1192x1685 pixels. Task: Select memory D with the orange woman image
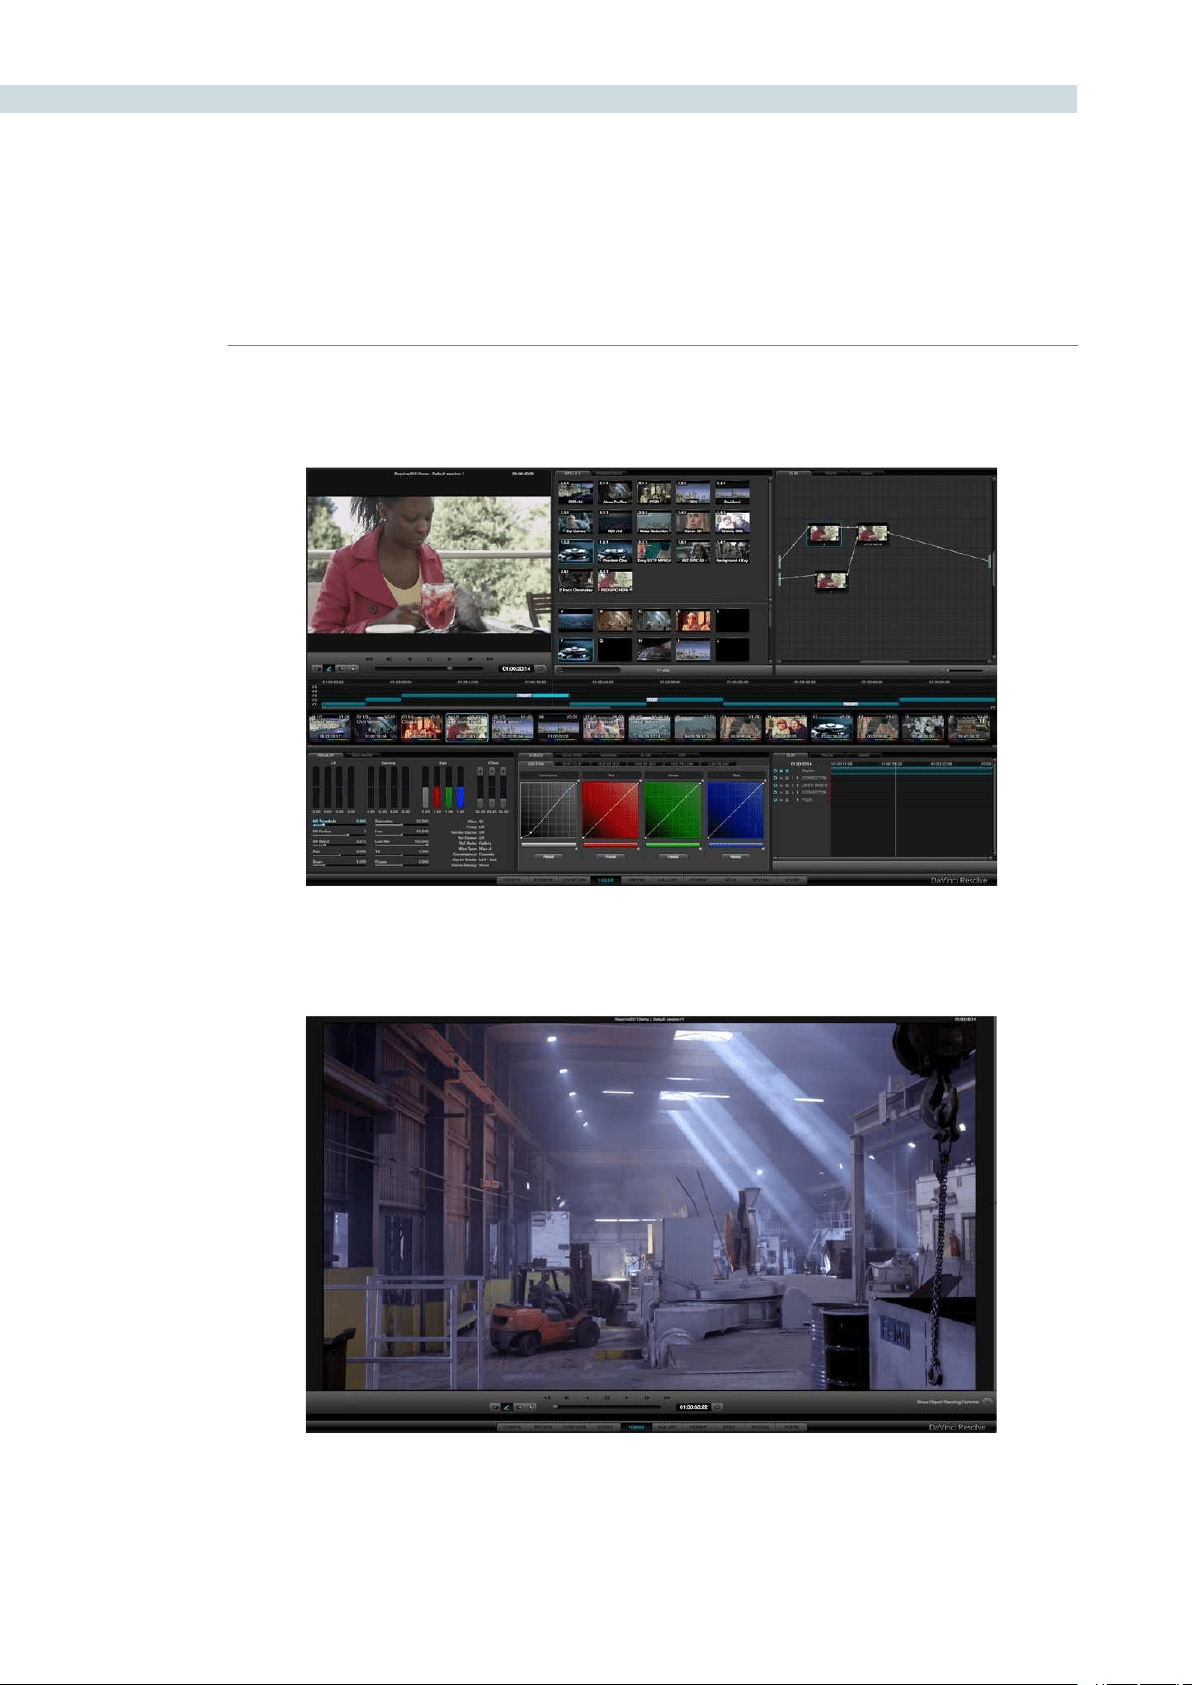(693, 620)
